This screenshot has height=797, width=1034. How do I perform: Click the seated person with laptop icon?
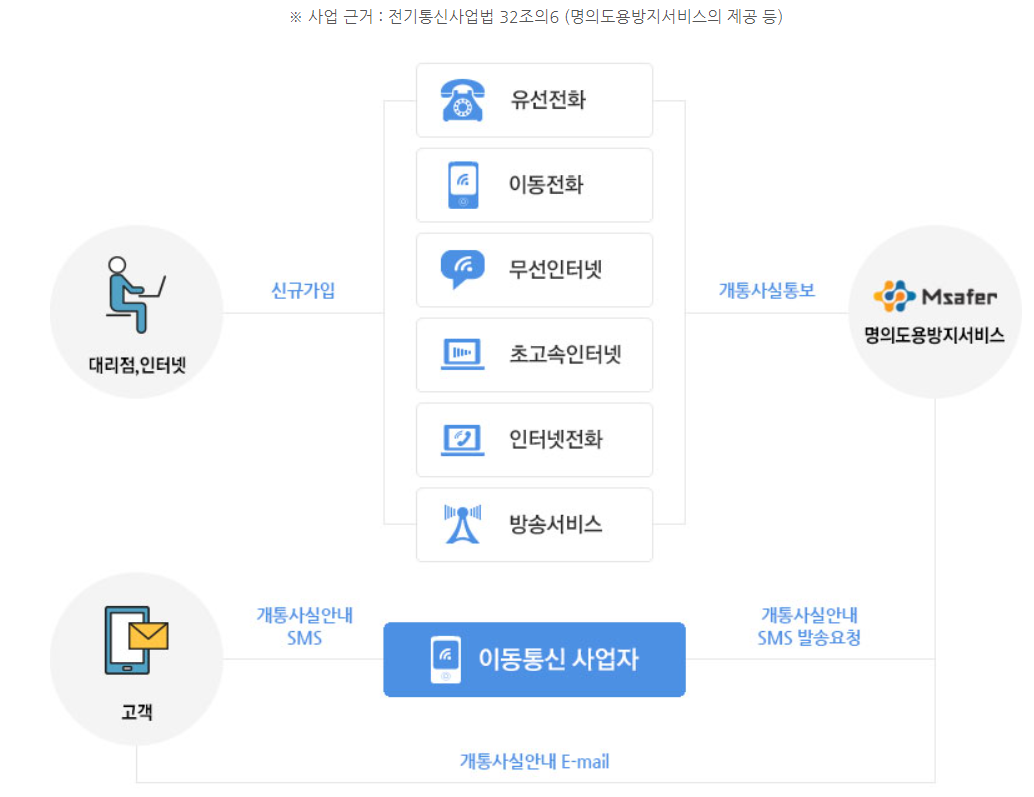(x=135, y=295)
